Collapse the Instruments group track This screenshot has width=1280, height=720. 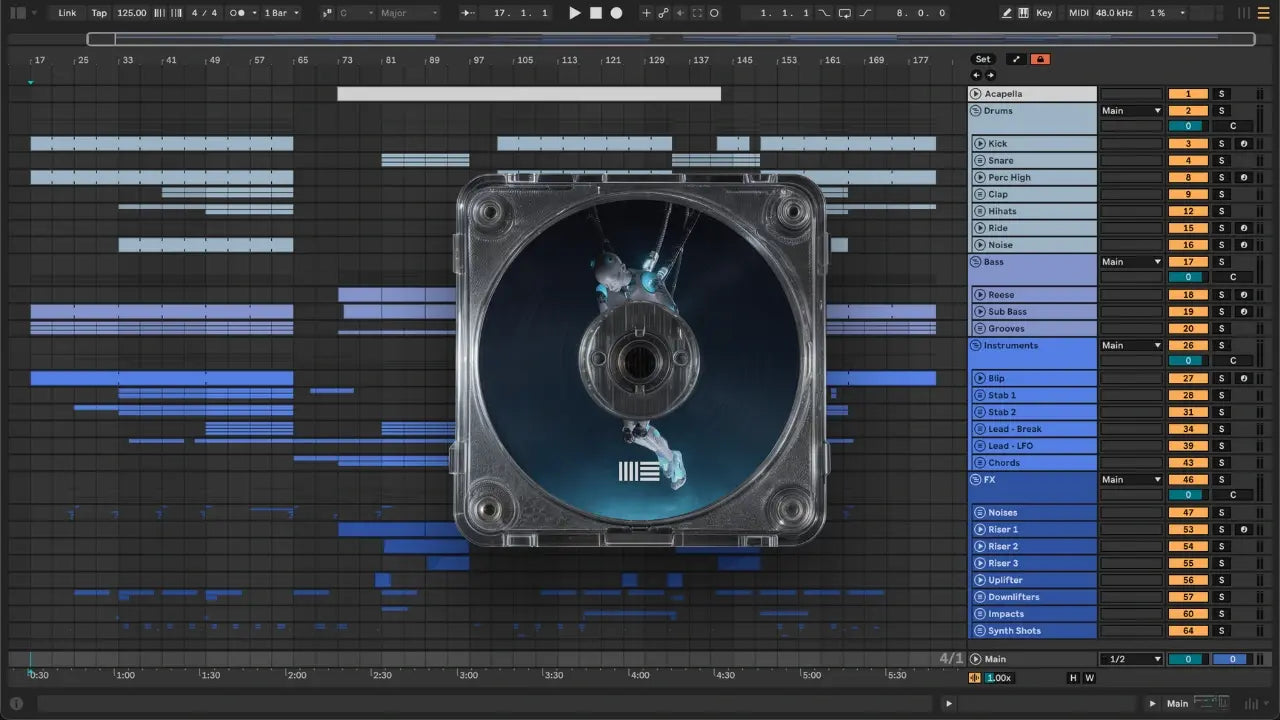point(976,346)
